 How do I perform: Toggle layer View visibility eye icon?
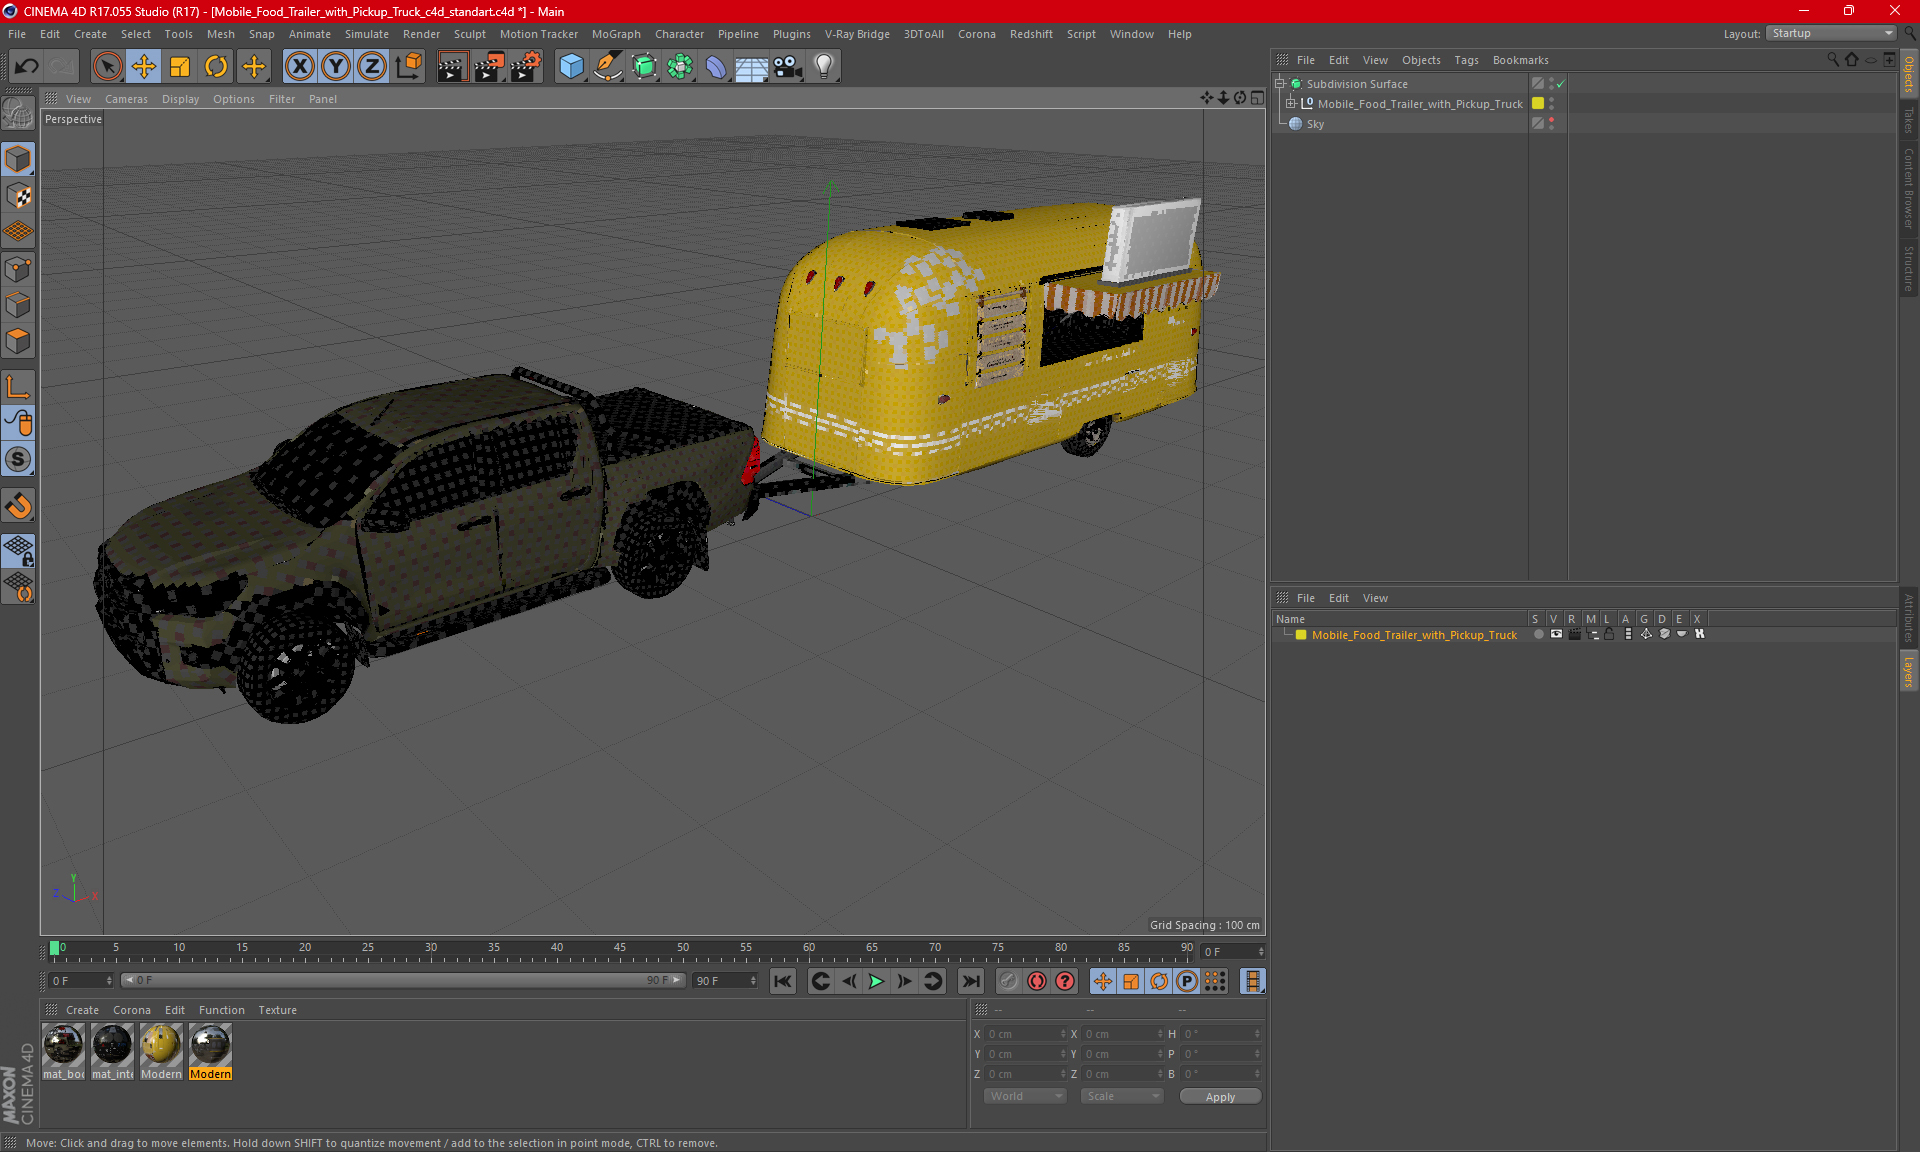pos(1556,634)
